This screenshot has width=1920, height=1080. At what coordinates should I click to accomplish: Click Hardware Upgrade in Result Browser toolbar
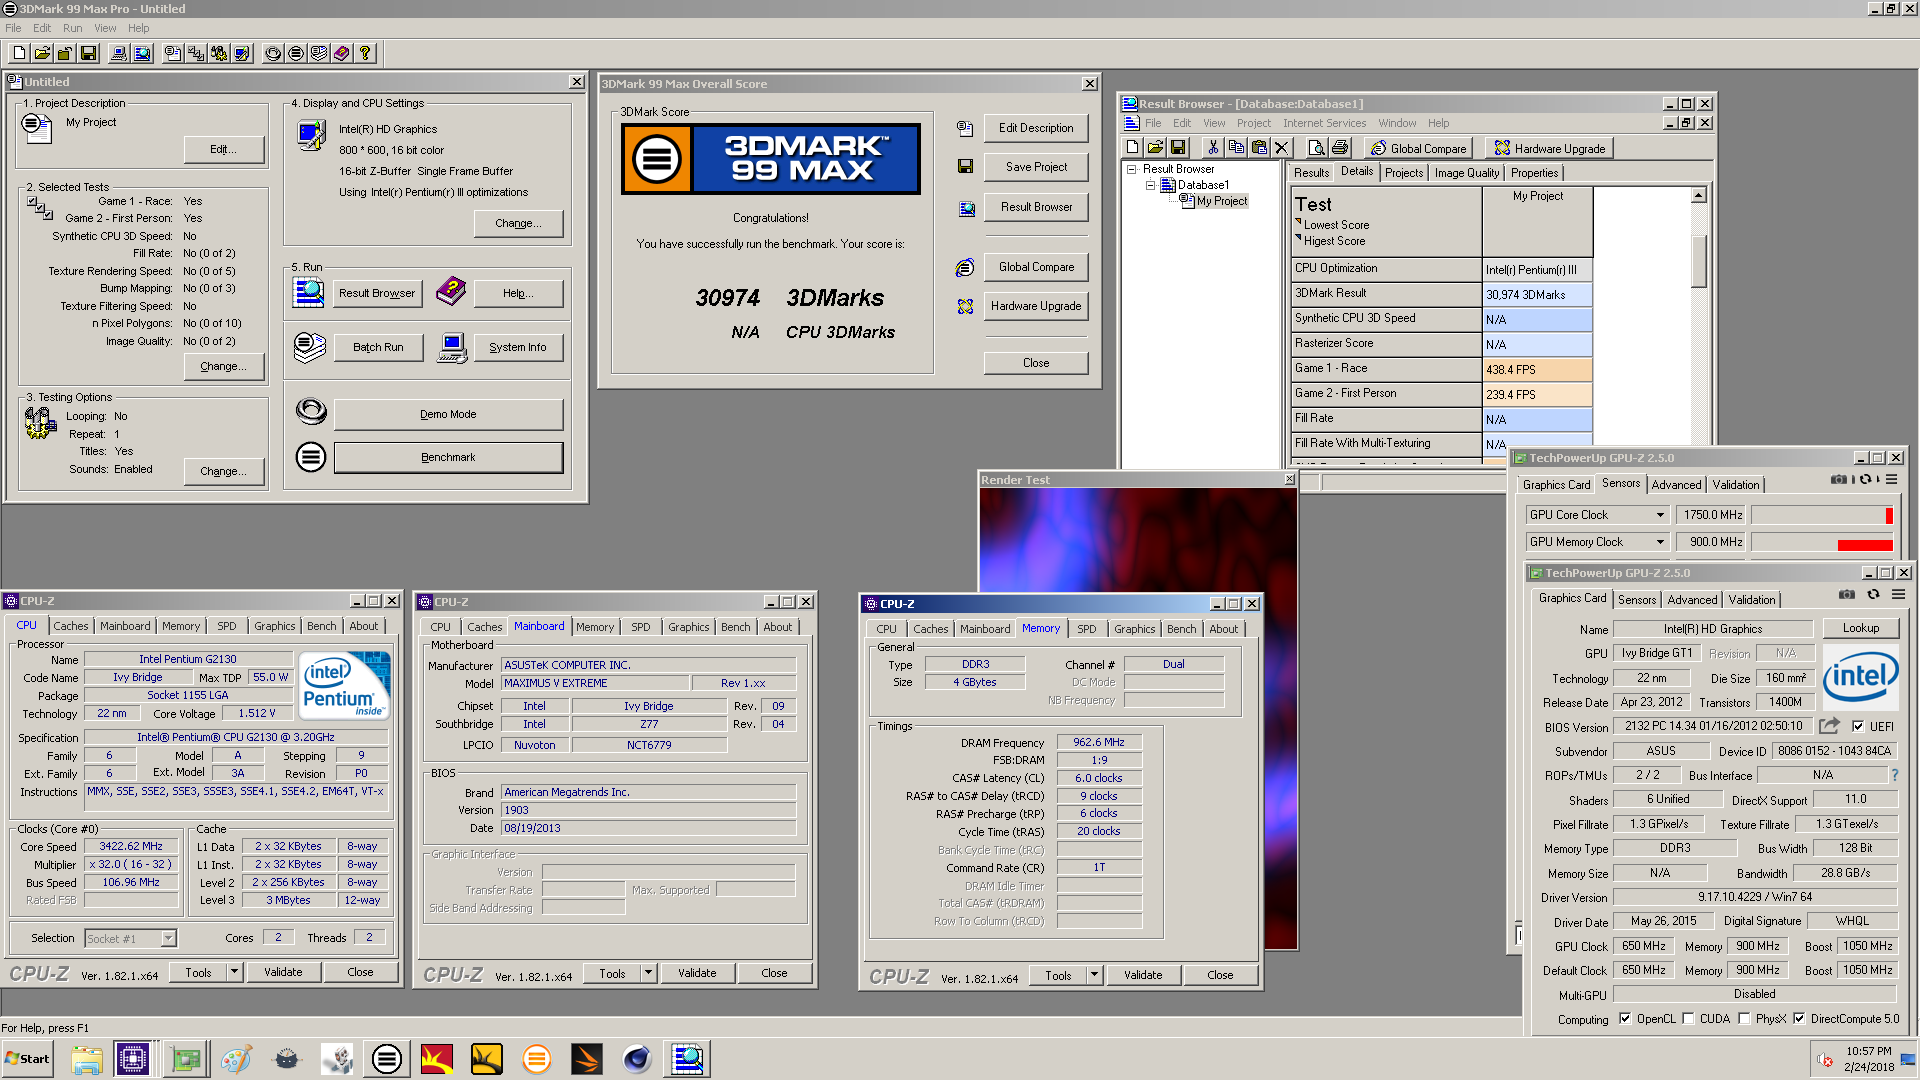pyautogui.click(x=1550, y=148)
